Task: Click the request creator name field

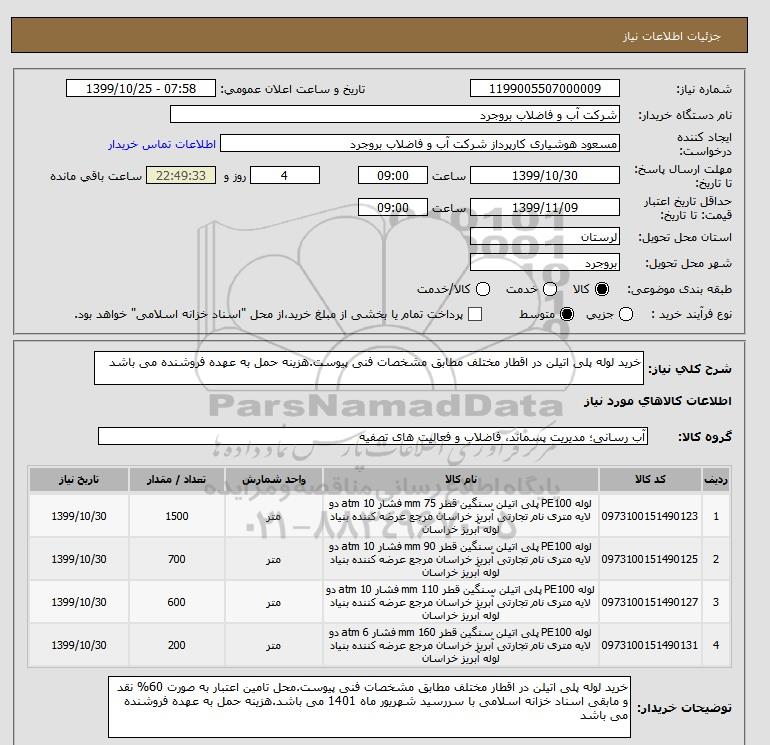Action: pos(419,143)
